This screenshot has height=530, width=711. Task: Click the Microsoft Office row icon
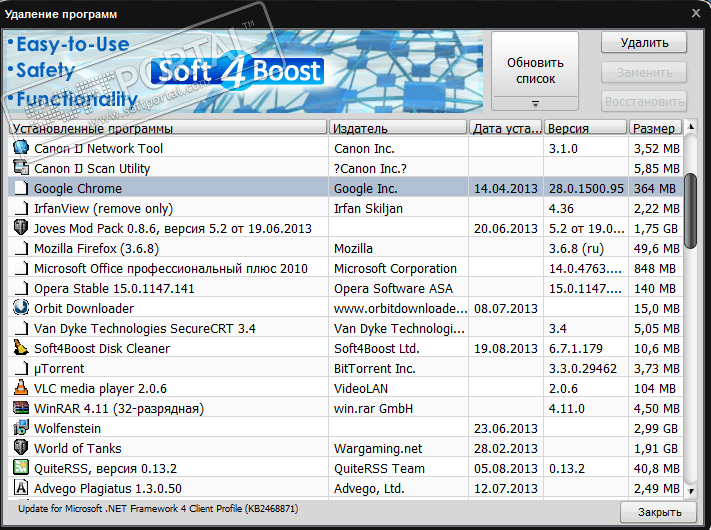[x=21, y=267]
